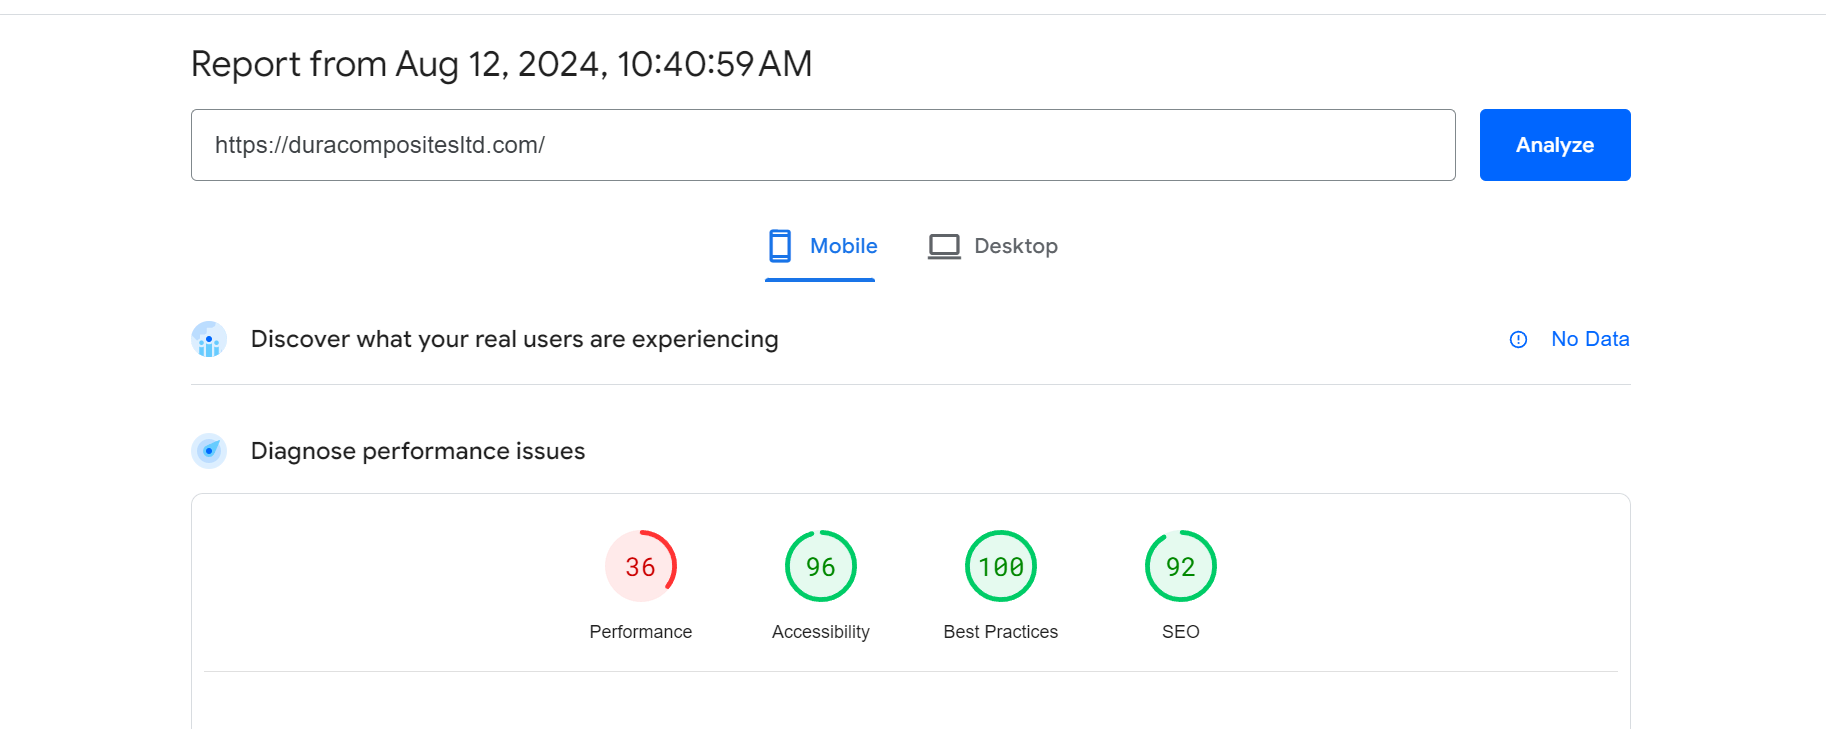Select the Accessibility score gauge 96

821,566
